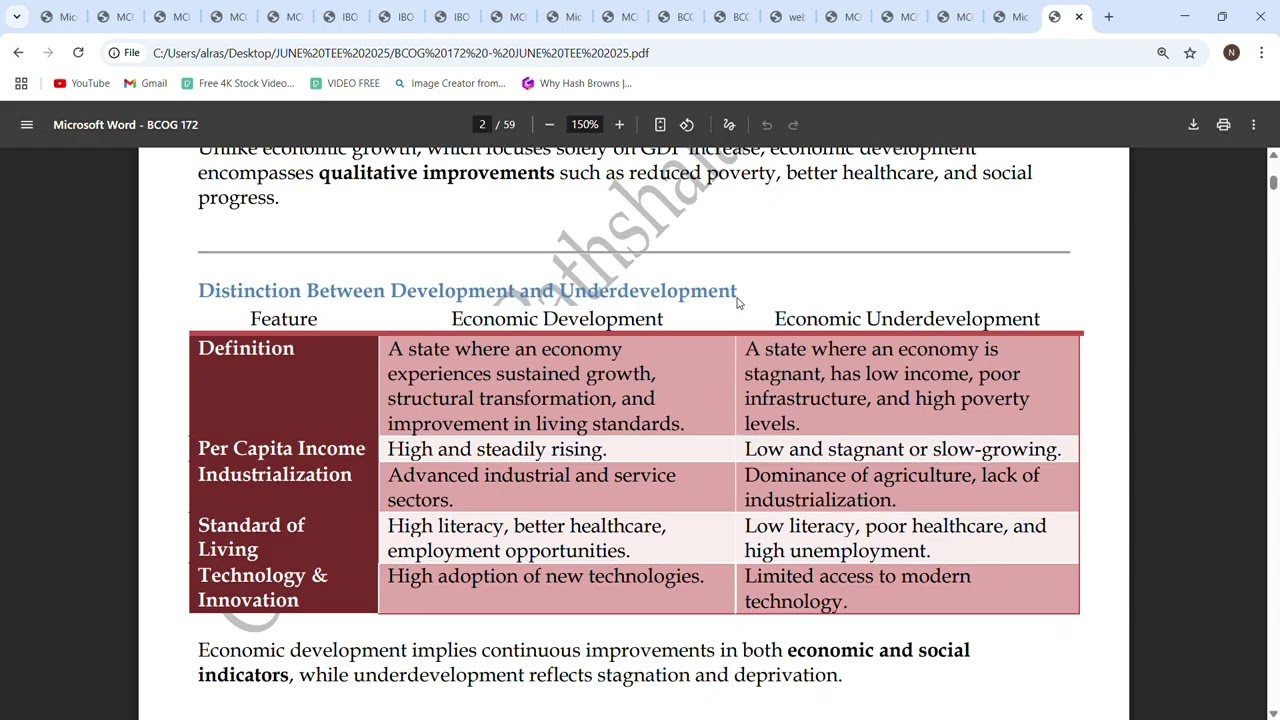This screenshot has height=720, width=1280.
Task: Rotate the PDF counterclockwise
Action: click(x=687, y=125)
